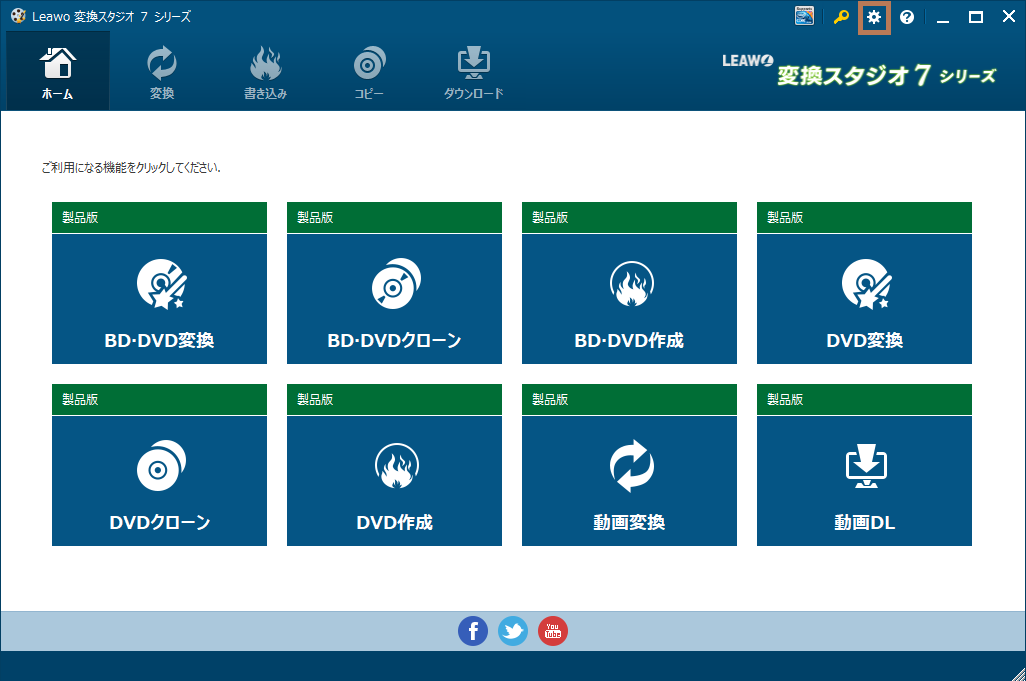Screen dimensions: 1026x681
Task: Click the support image icon in title bar
Action: coord(805,16)
